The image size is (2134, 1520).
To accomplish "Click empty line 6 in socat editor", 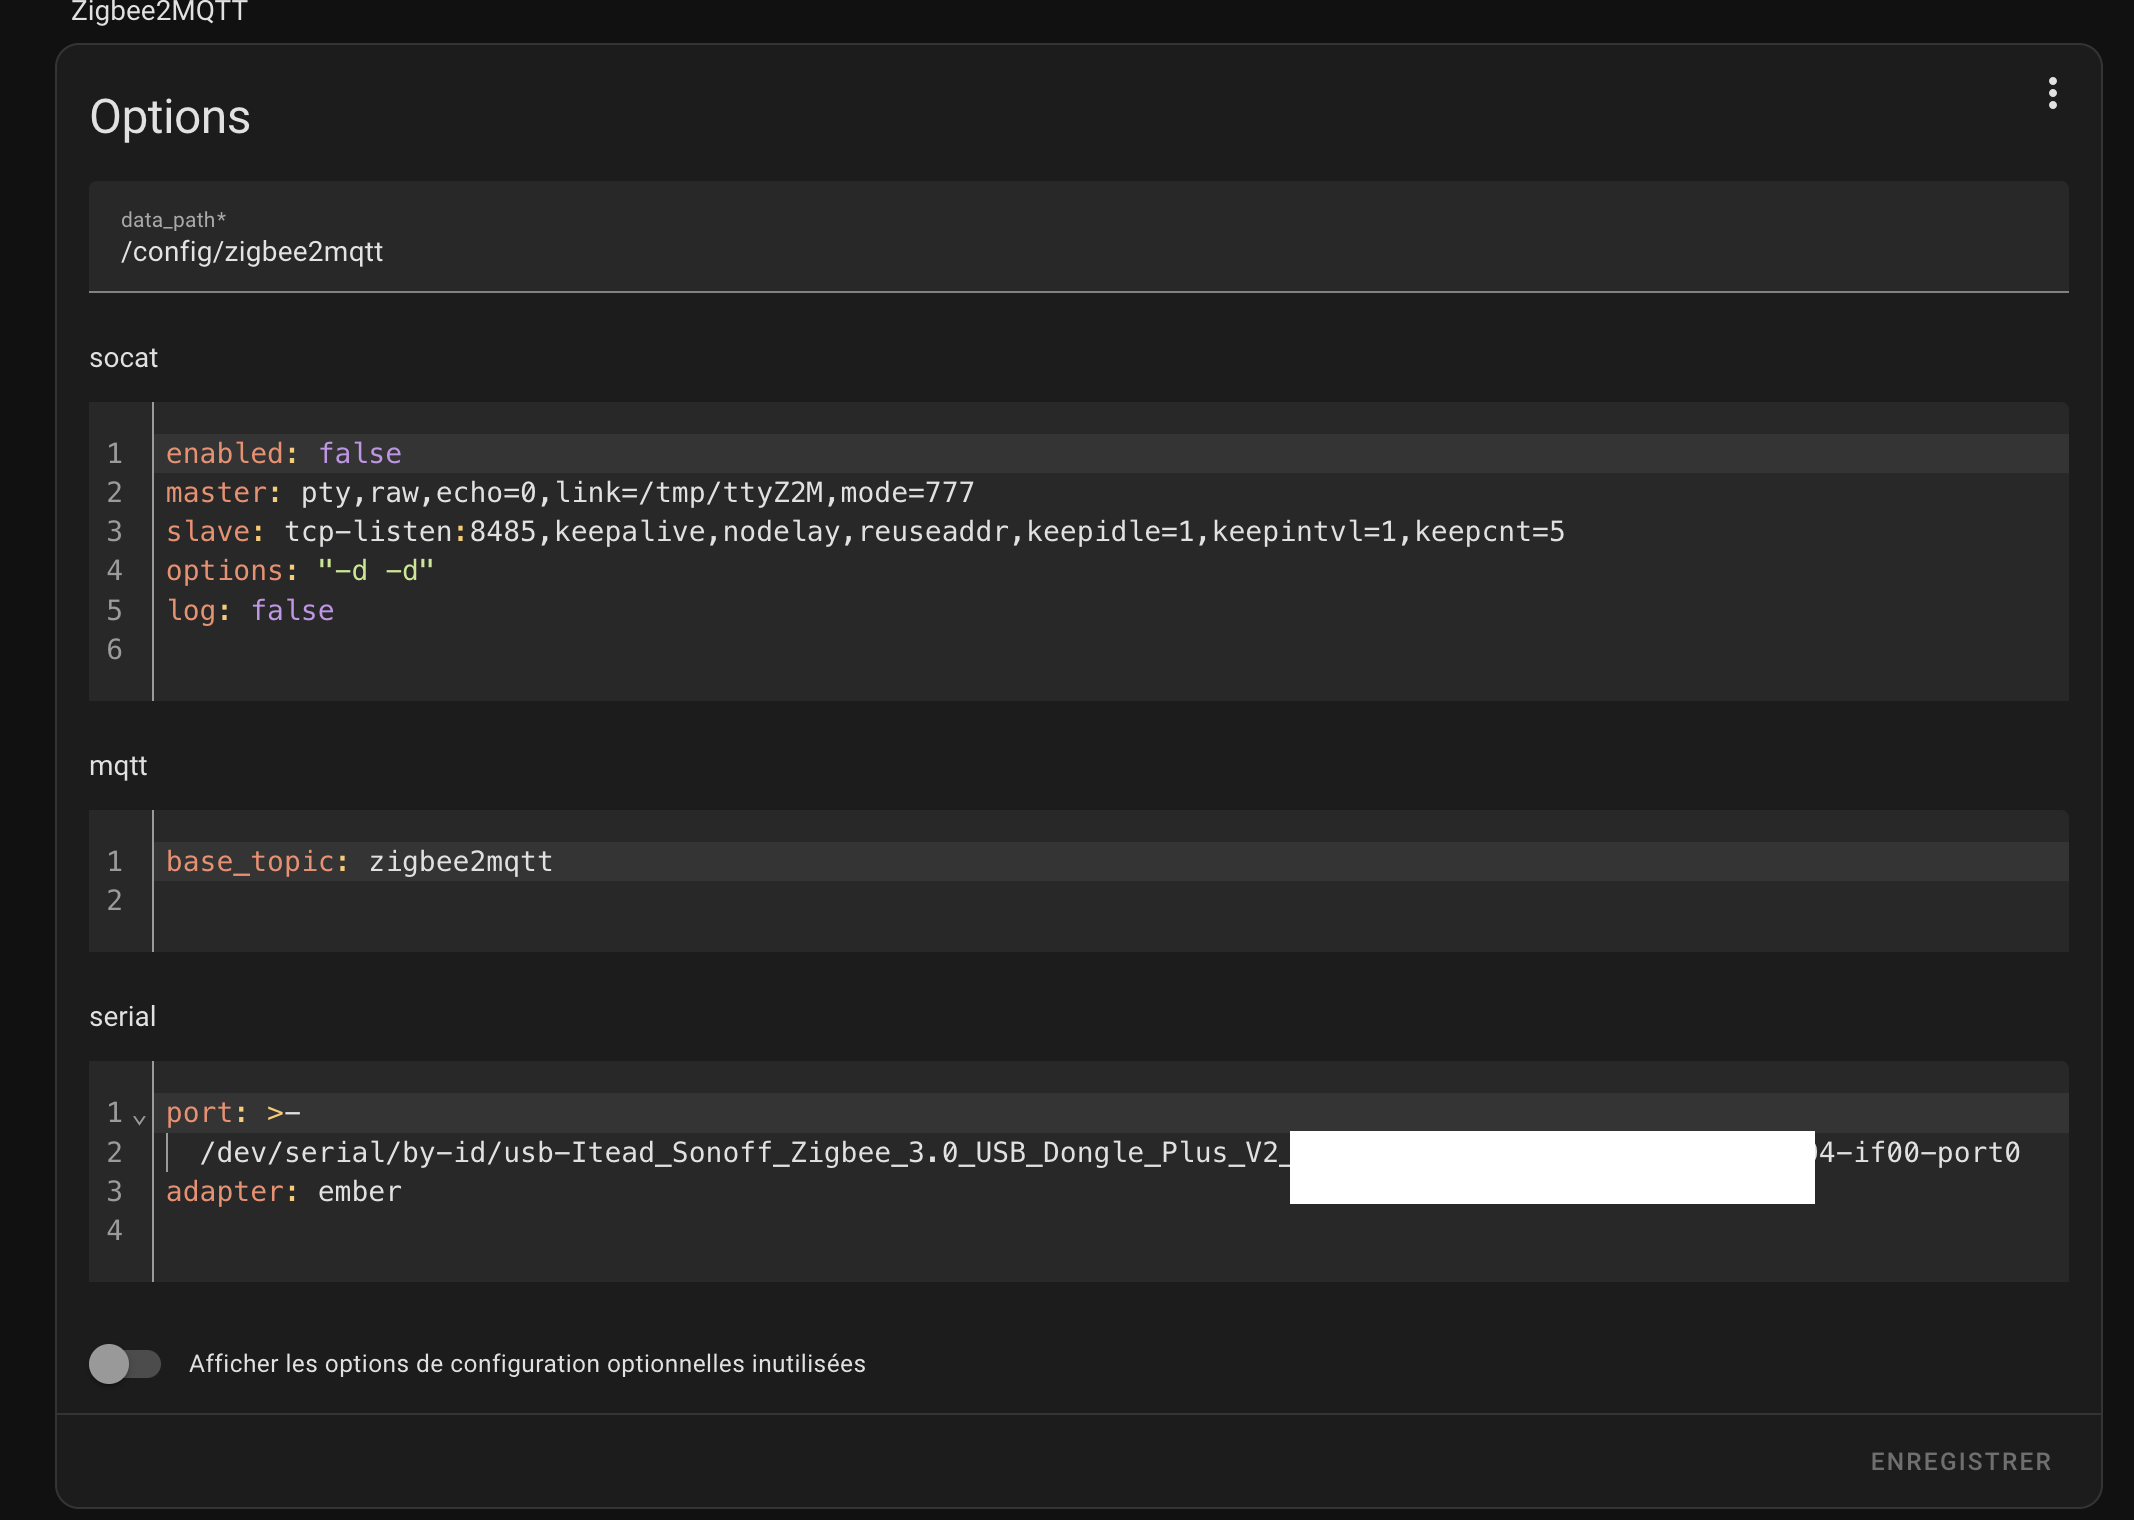I will click(x=600, y=649).
